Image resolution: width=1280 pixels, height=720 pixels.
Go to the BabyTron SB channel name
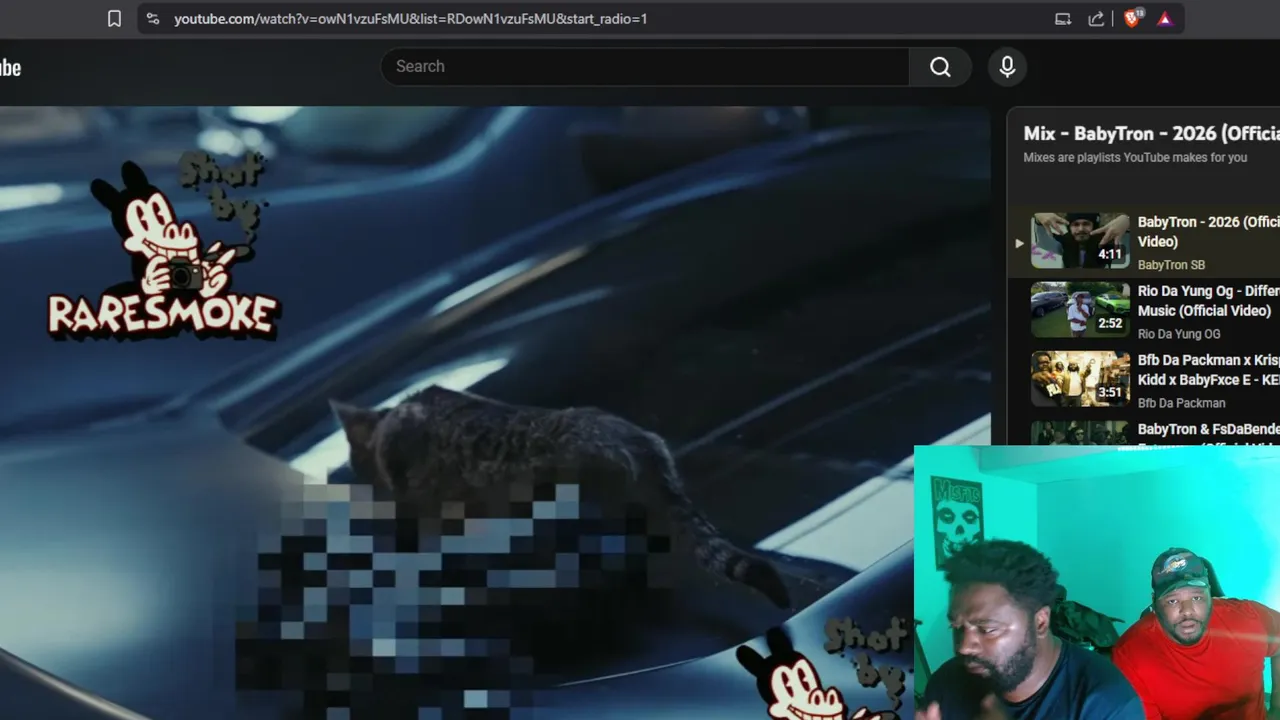[1171, 265]
